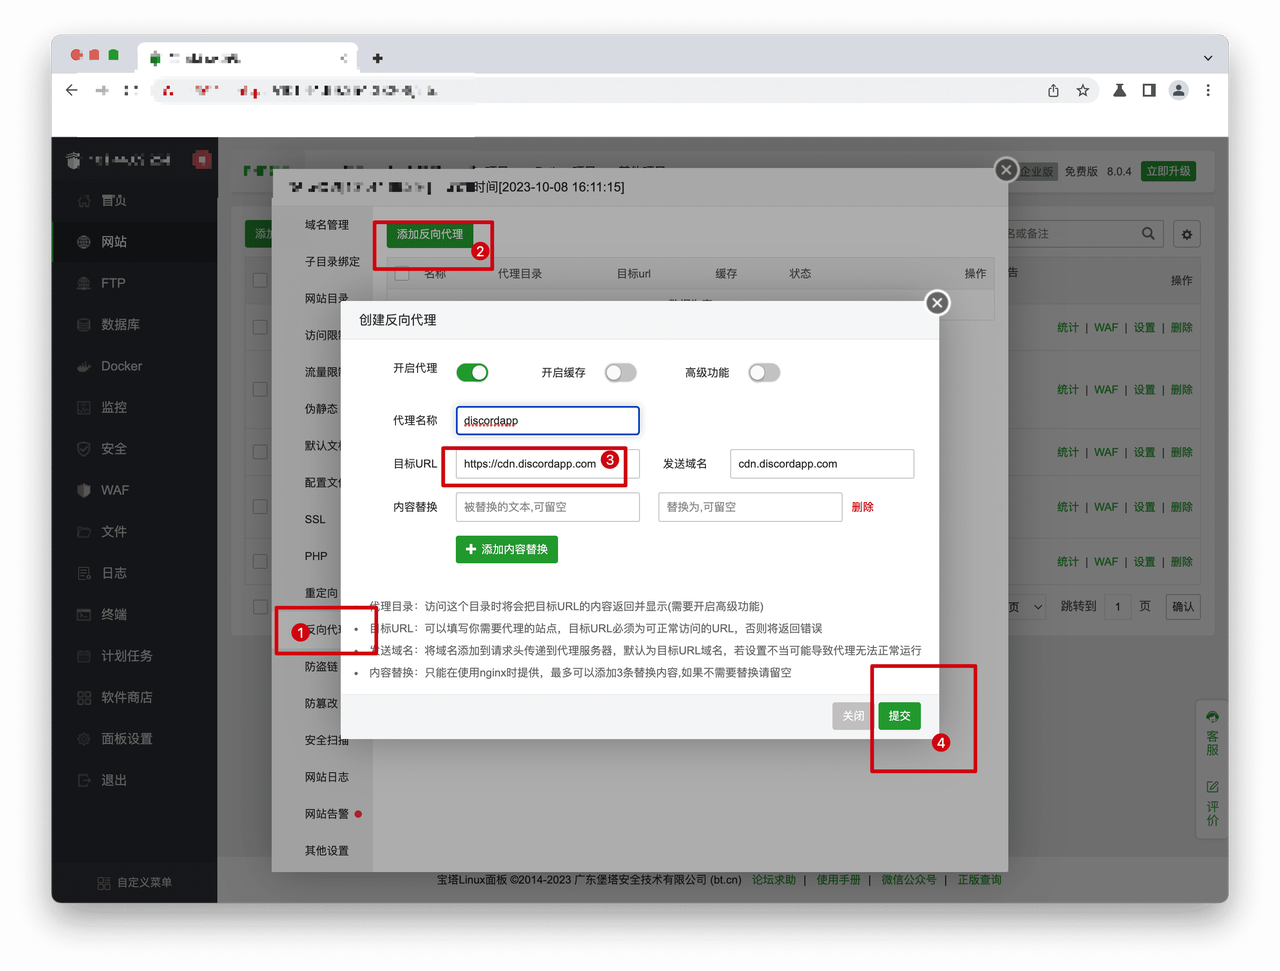Go back using the browser back arrow
Image resolution: width=1280 pixels, height=971 pixels.
point(71,90)
